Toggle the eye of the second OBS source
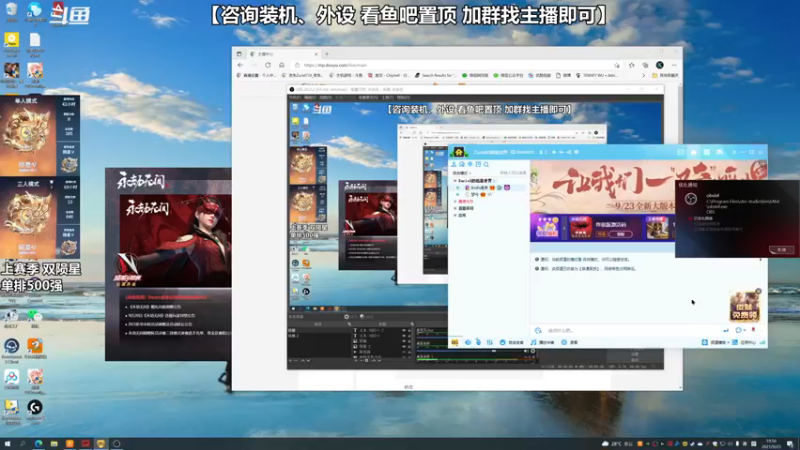 [x=404, y=336]
